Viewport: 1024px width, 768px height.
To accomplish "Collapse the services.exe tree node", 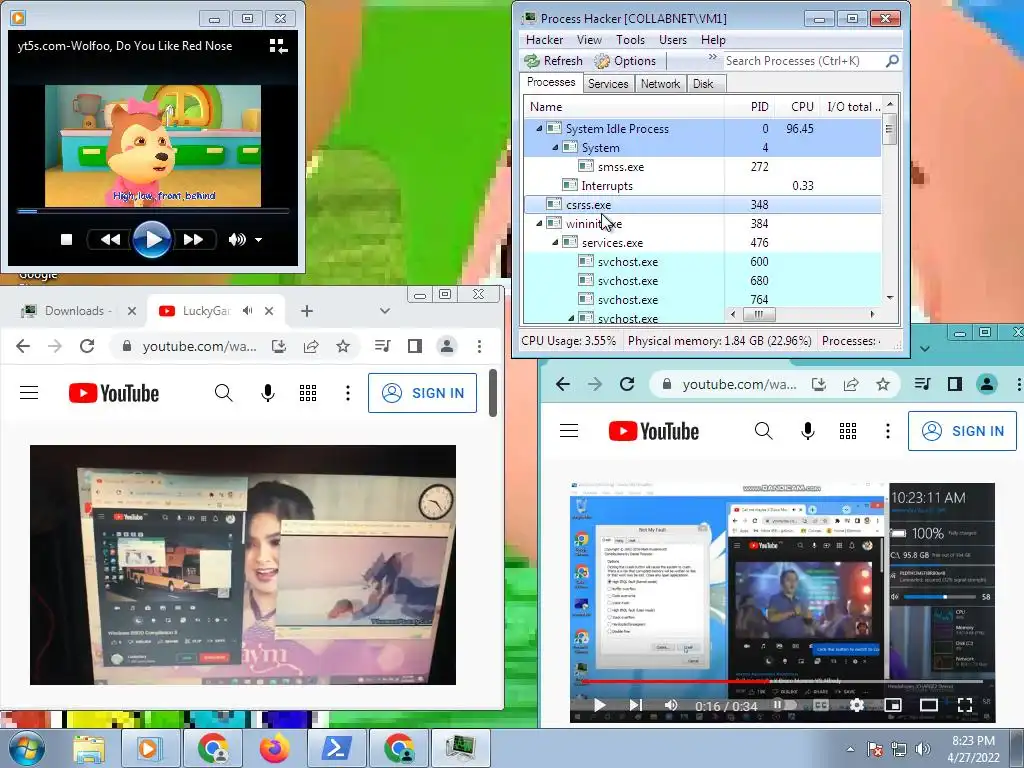I will point(555,242).
